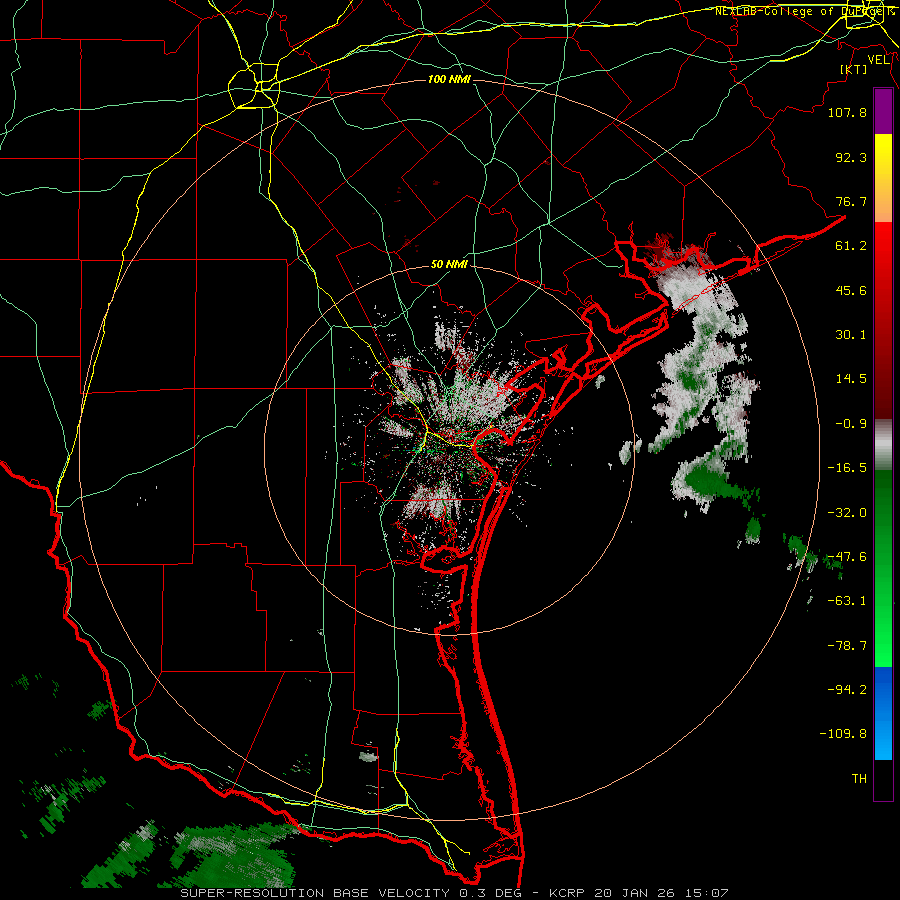
Task: Click the KCRP station identifier in the caption
Action: coord(569,893)
